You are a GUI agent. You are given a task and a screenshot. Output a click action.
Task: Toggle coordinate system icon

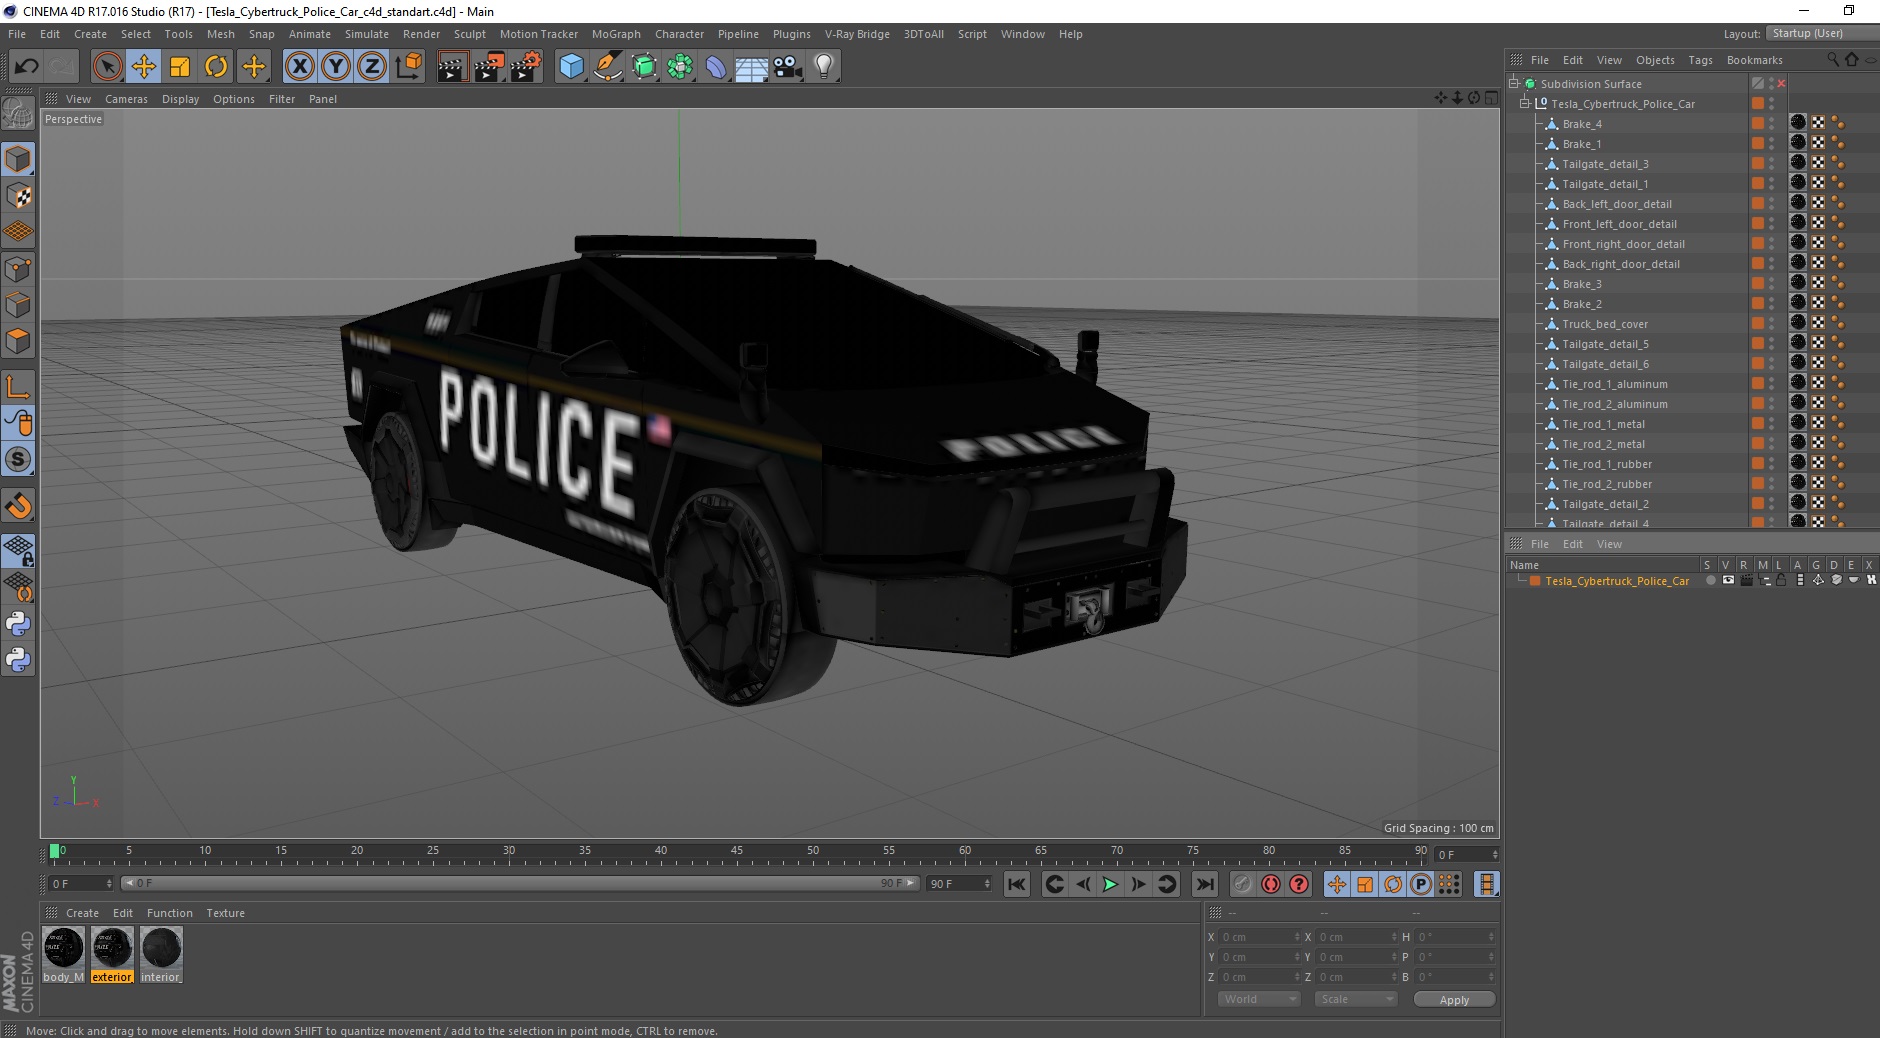pyautogui.click(x=408, y=67)
